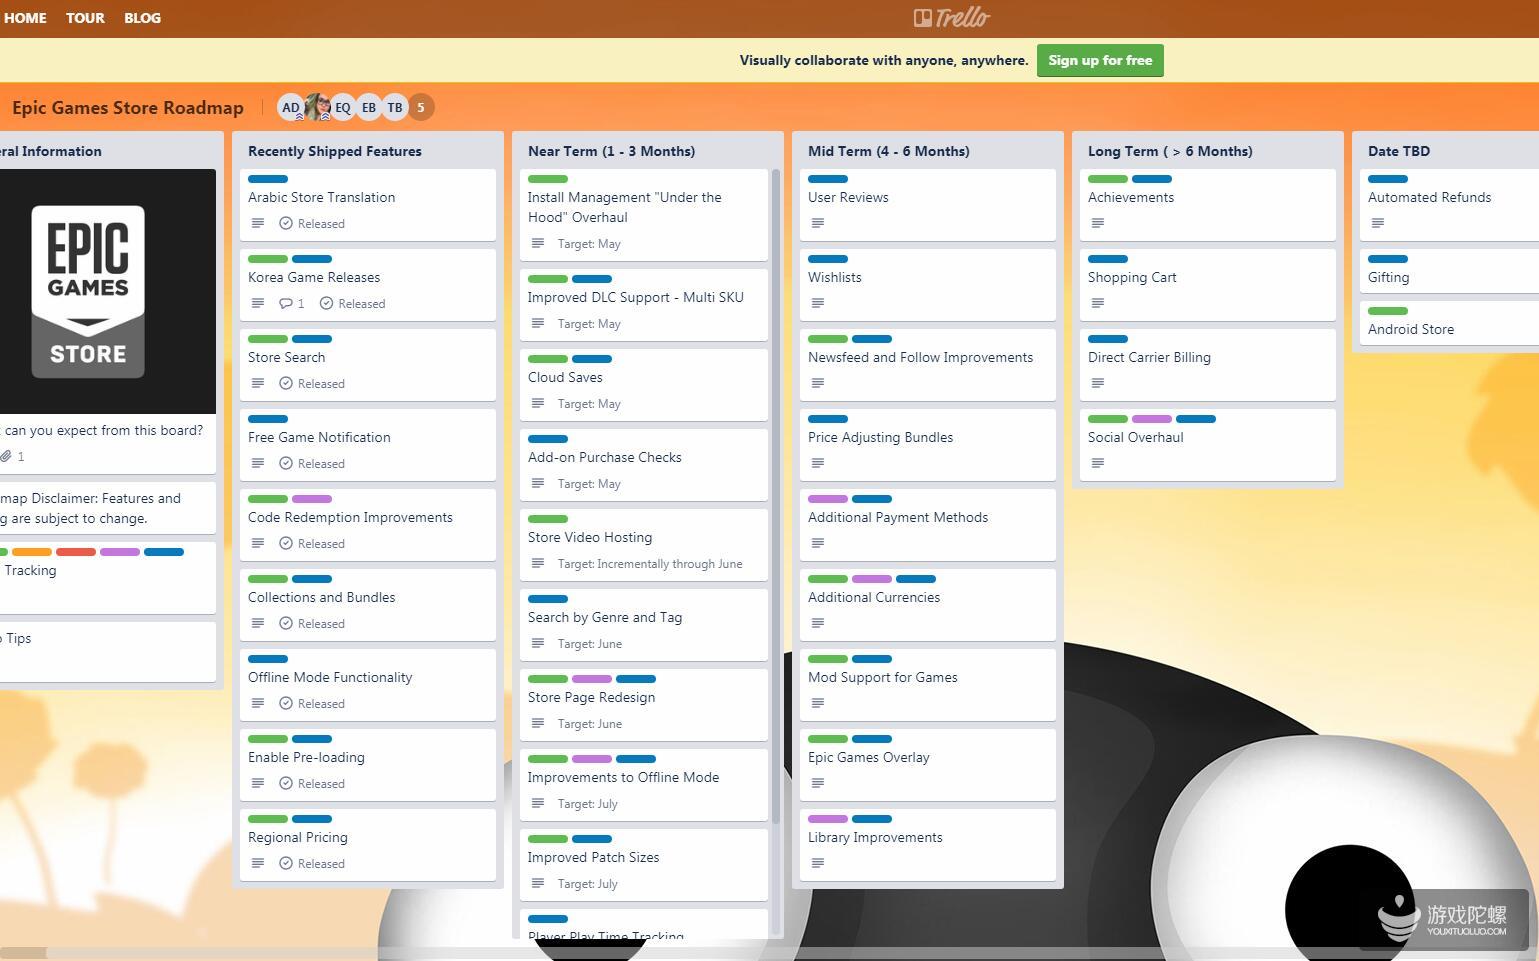Click Released checkmark on Regional Pricing card
1539x961 pixels.
click(x=286, y=863)
